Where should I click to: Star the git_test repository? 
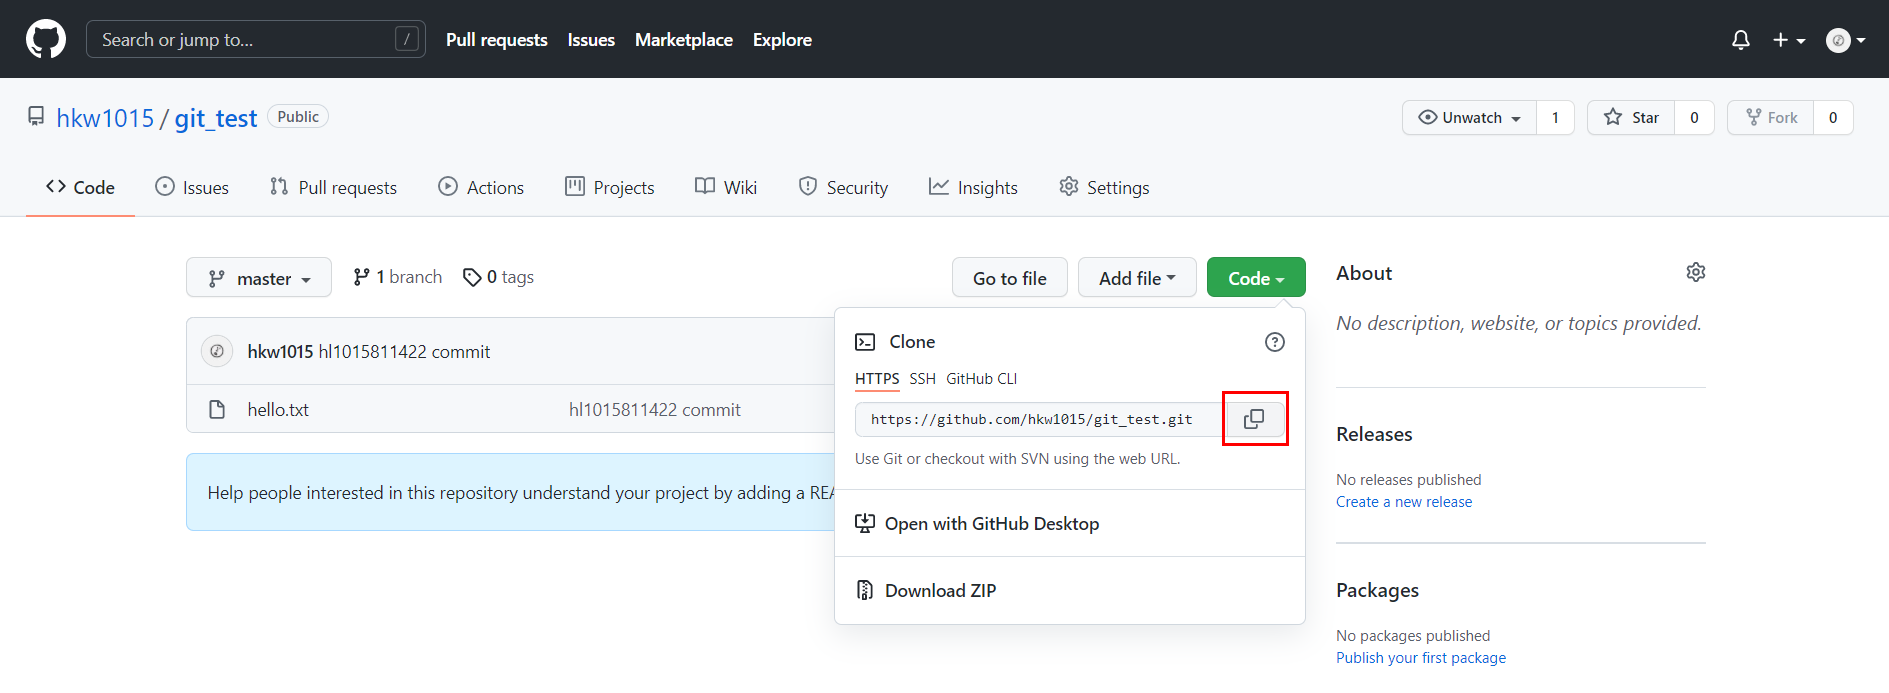1631,118
